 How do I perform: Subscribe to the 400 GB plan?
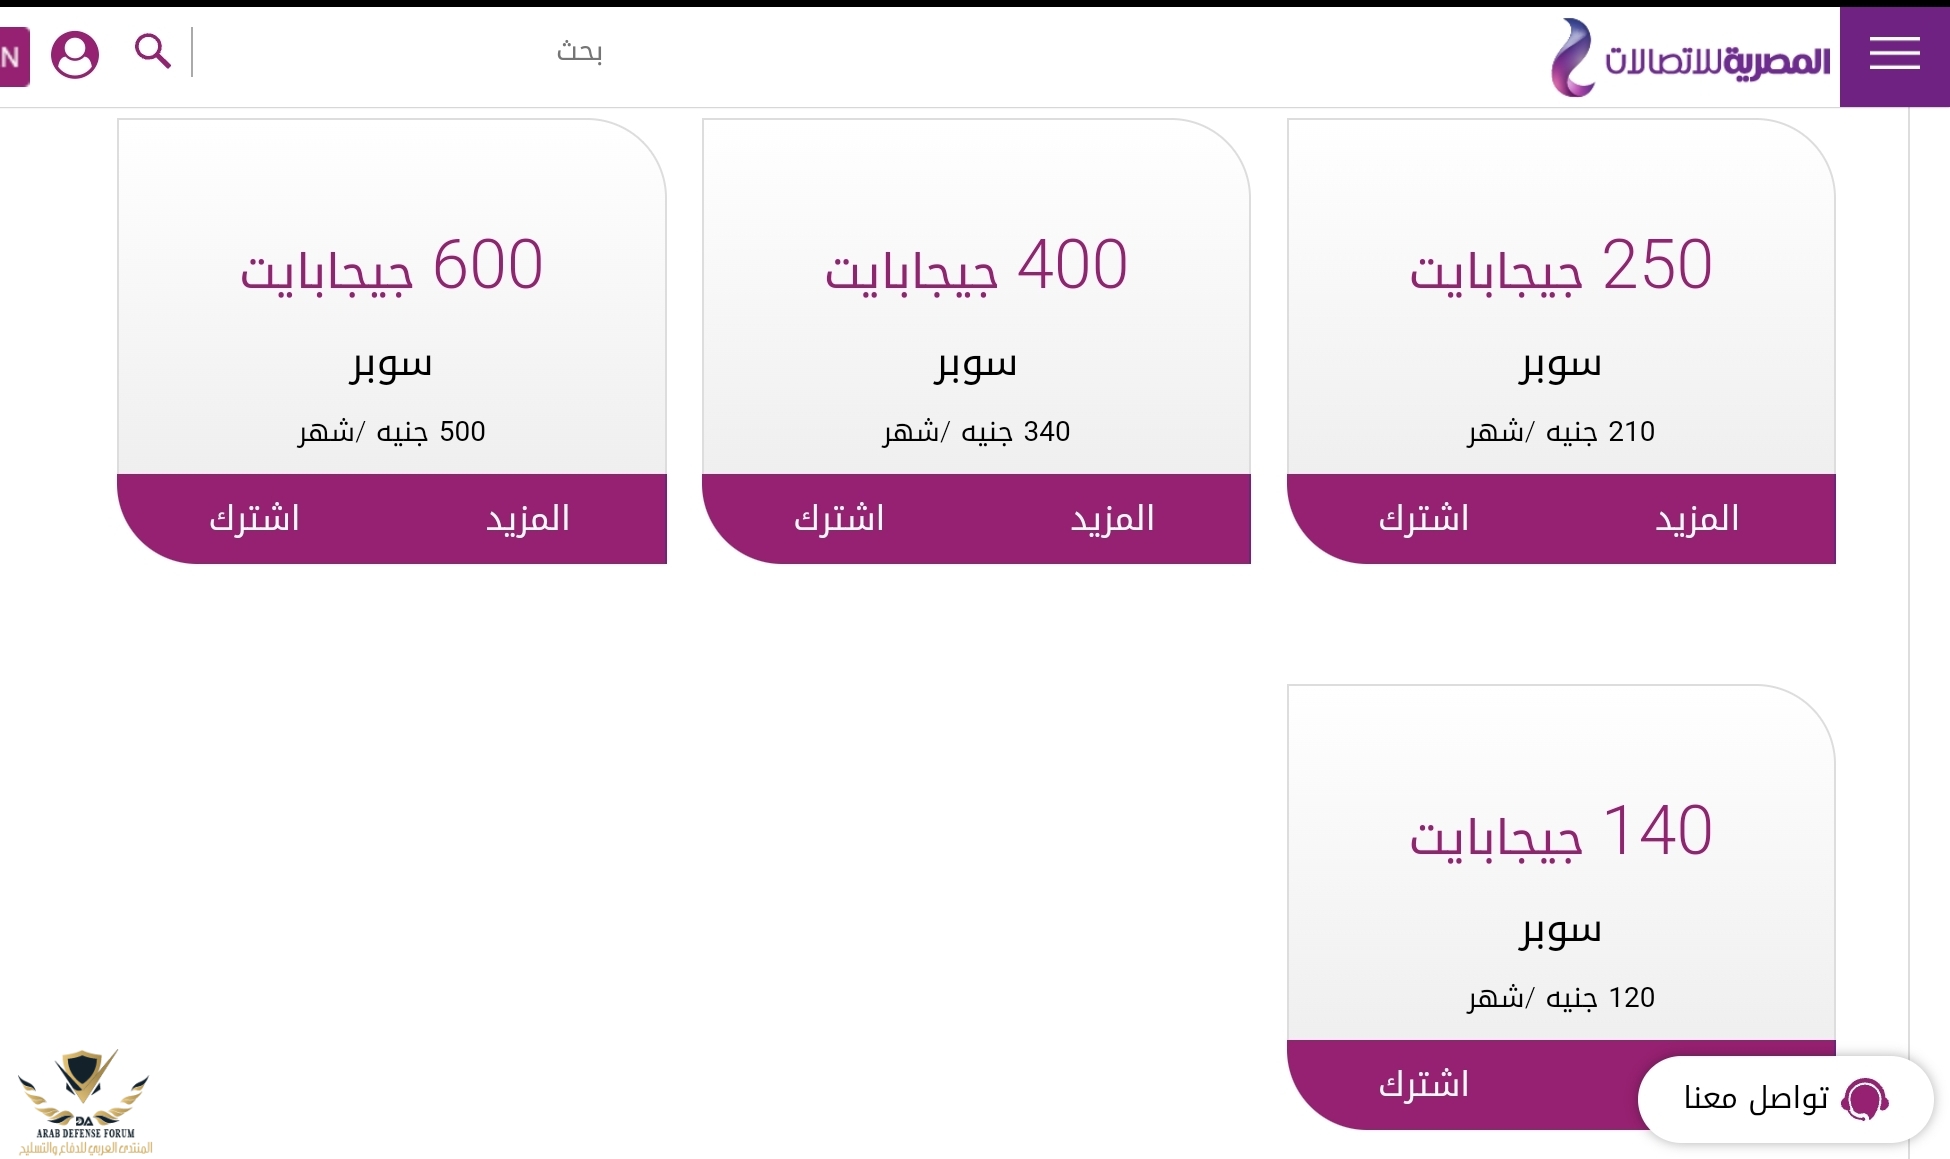point(839,518)
